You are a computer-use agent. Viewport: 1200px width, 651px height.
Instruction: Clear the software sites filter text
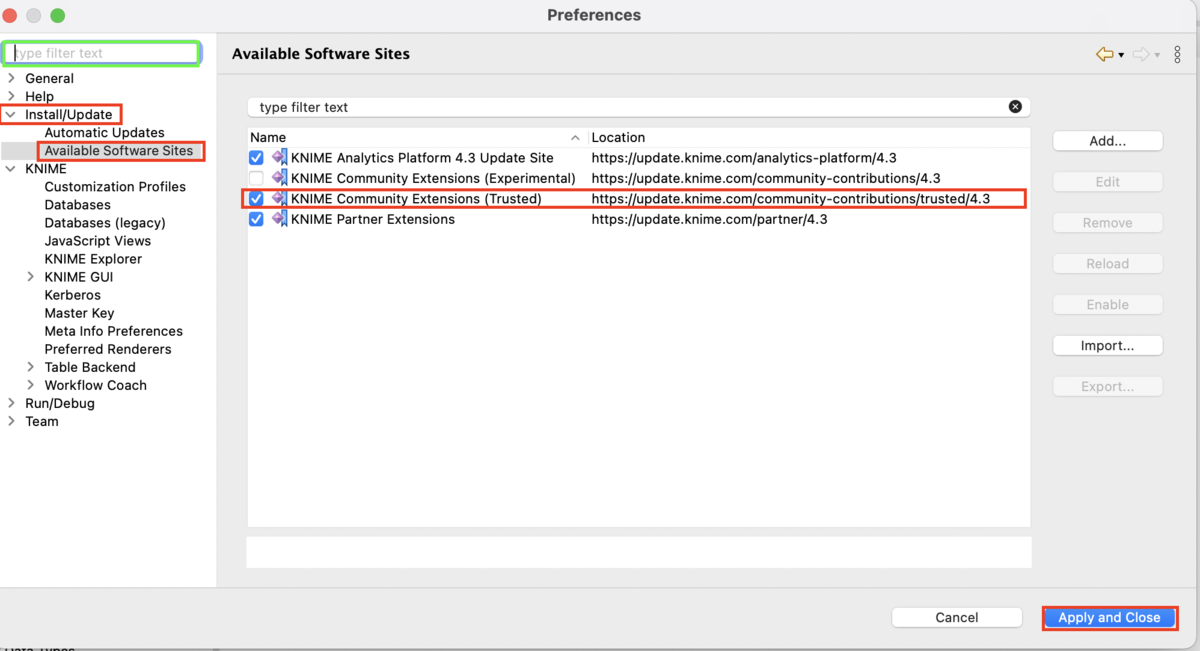click(1015, 107)
